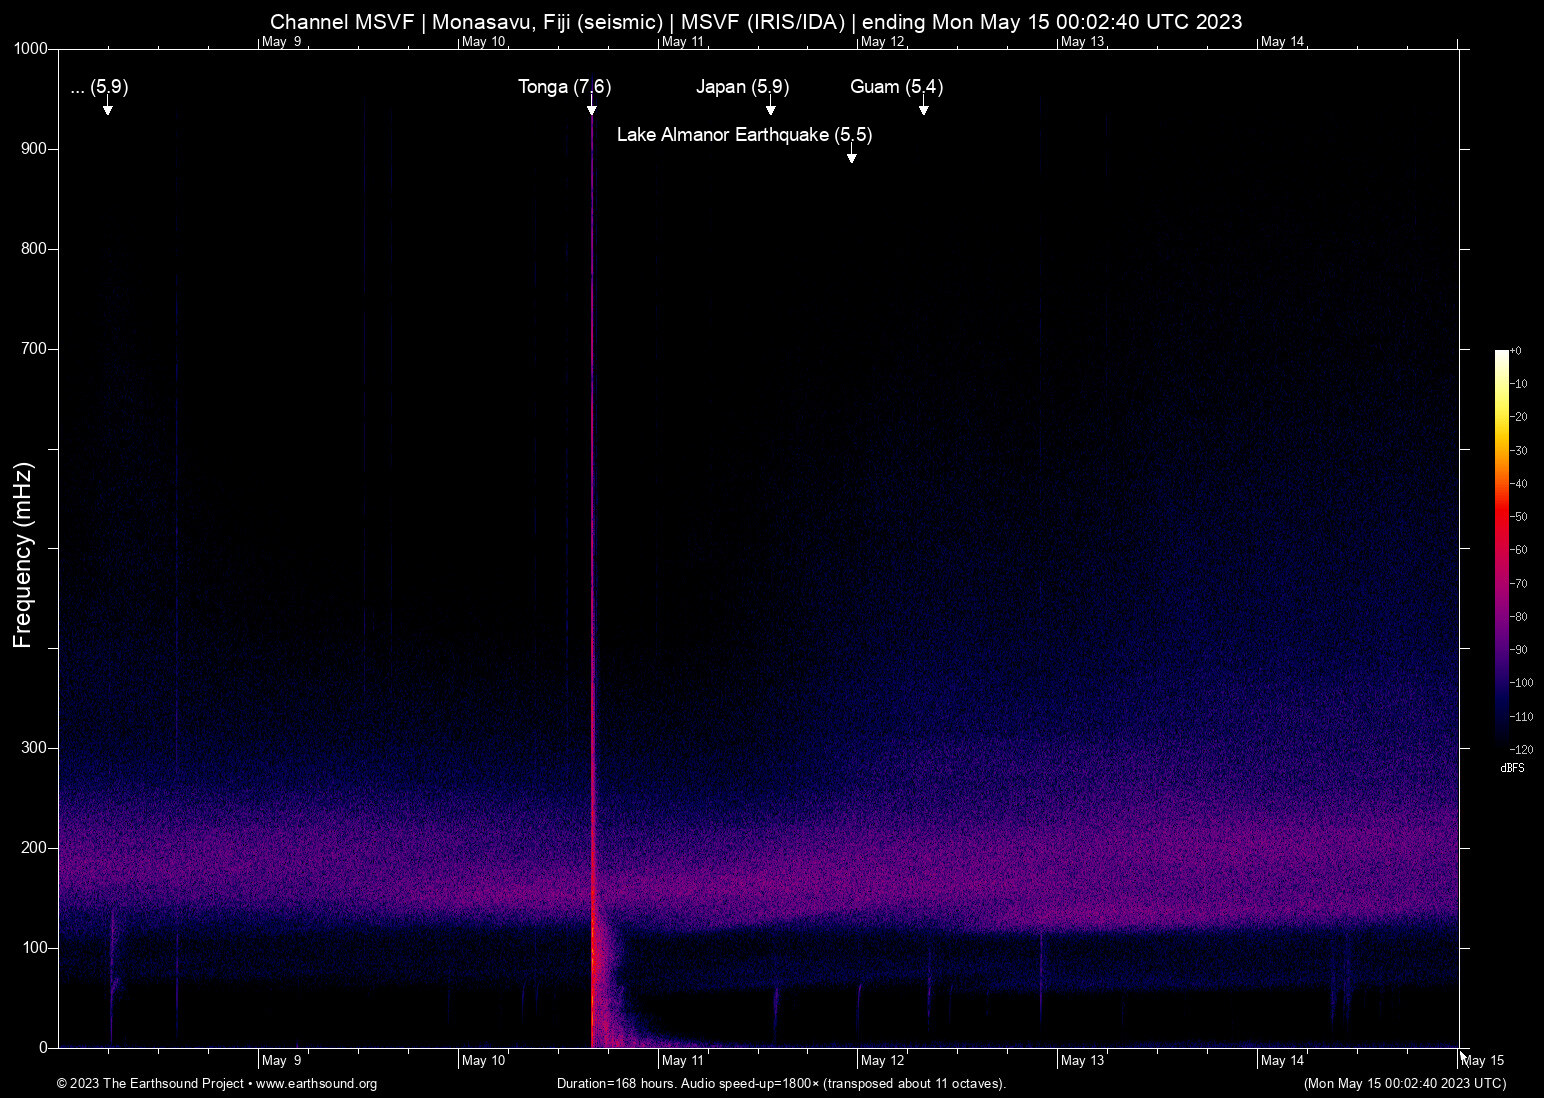
Task: Select the '-120' value on the color scale
Action: (x=1522, y=750)
